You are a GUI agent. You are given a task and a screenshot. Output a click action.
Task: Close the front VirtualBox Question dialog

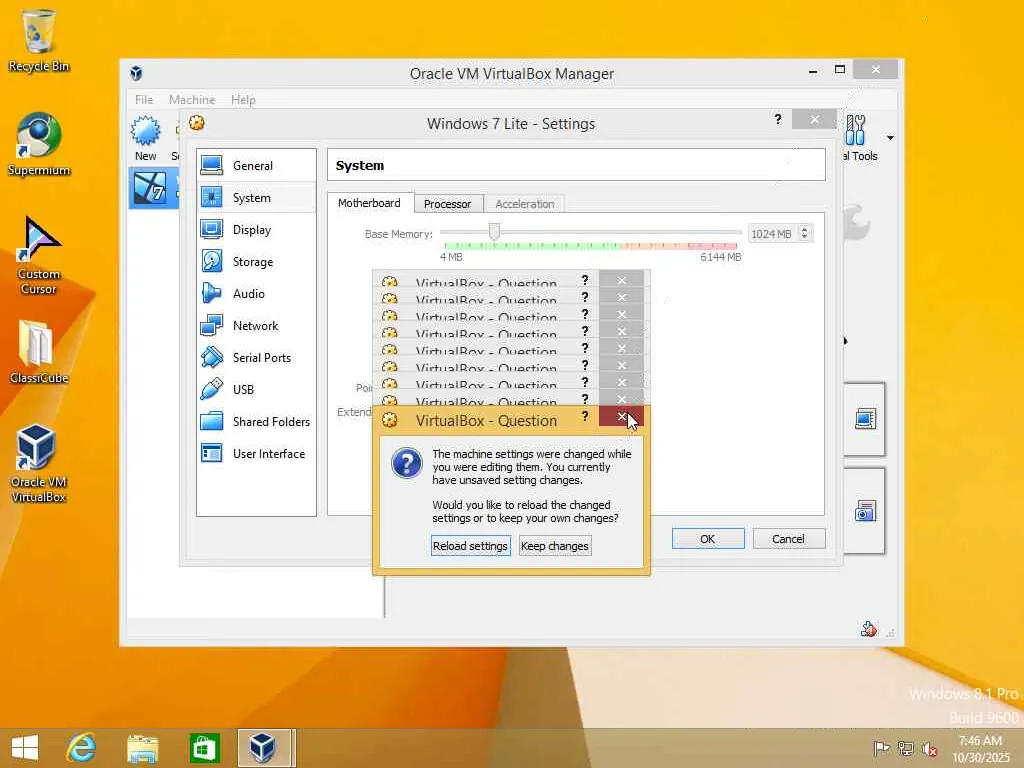click(621, 416)
